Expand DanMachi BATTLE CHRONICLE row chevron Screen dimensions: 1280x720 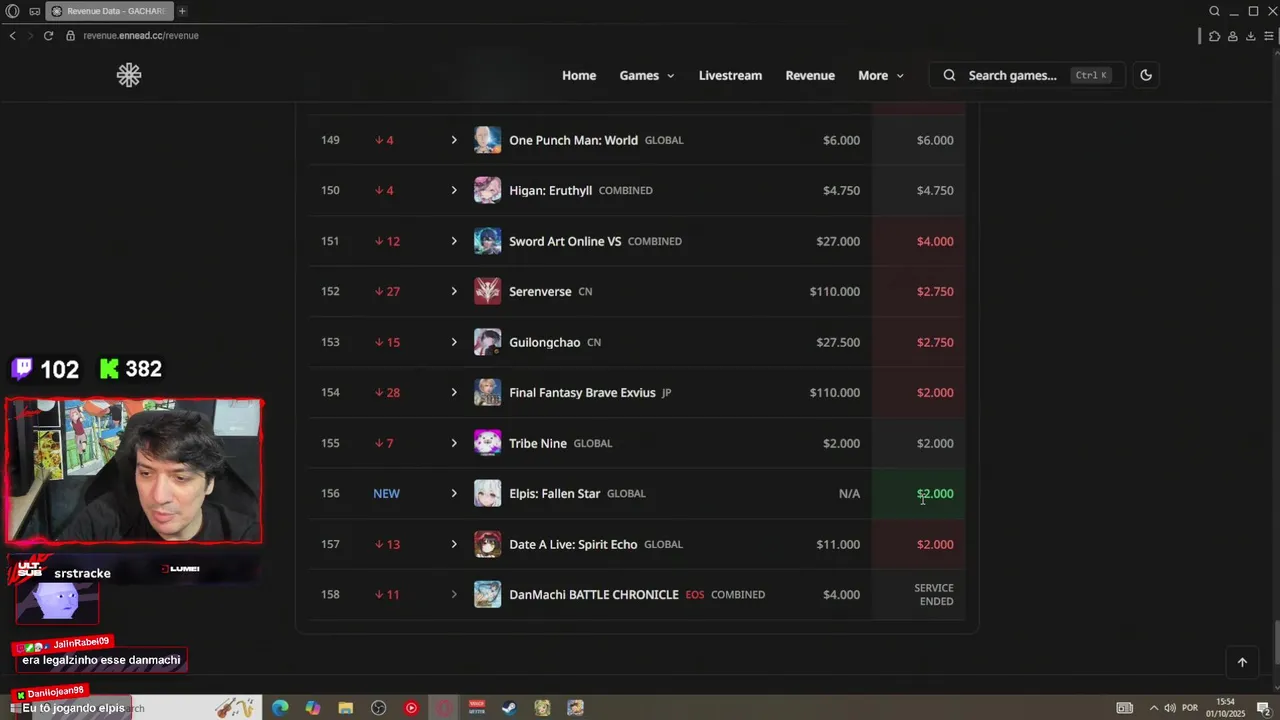(x=453, y=594)
